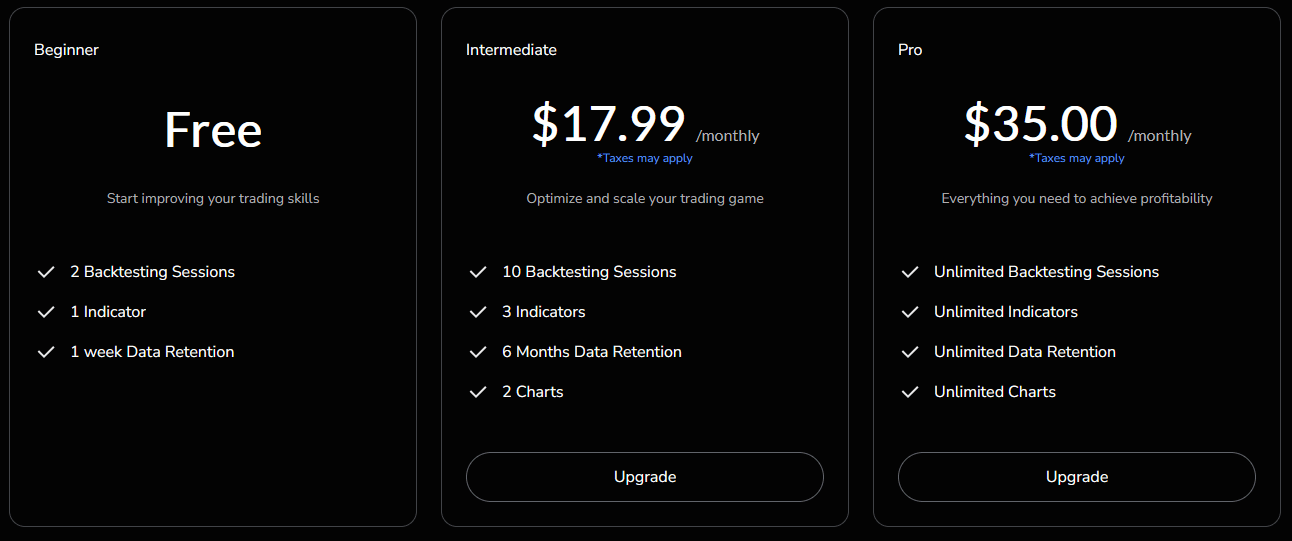The height and width of the screenshot is (541, 1292).
Task: Upgrade to the Intermediate plan
Action: coord(645,477)
